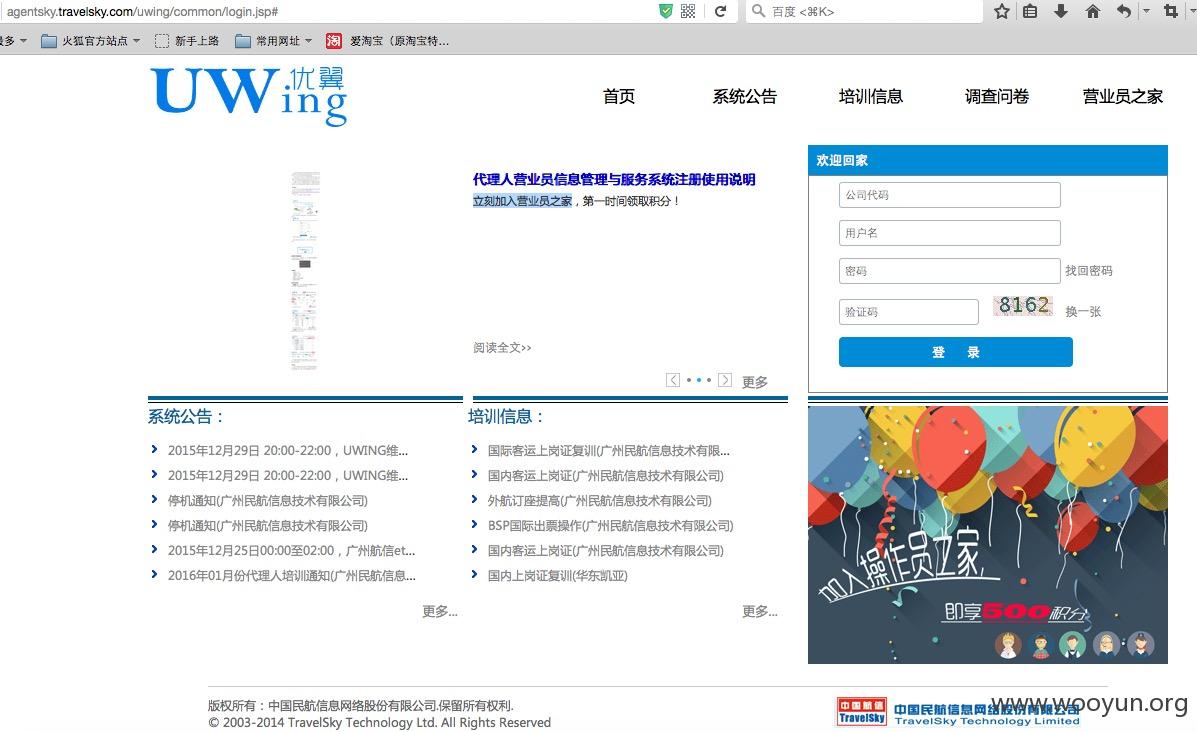The image size is (1197, 732).
Task: Open 2015年12月25日00:00至02:00 notice
Action: point(292,550)
